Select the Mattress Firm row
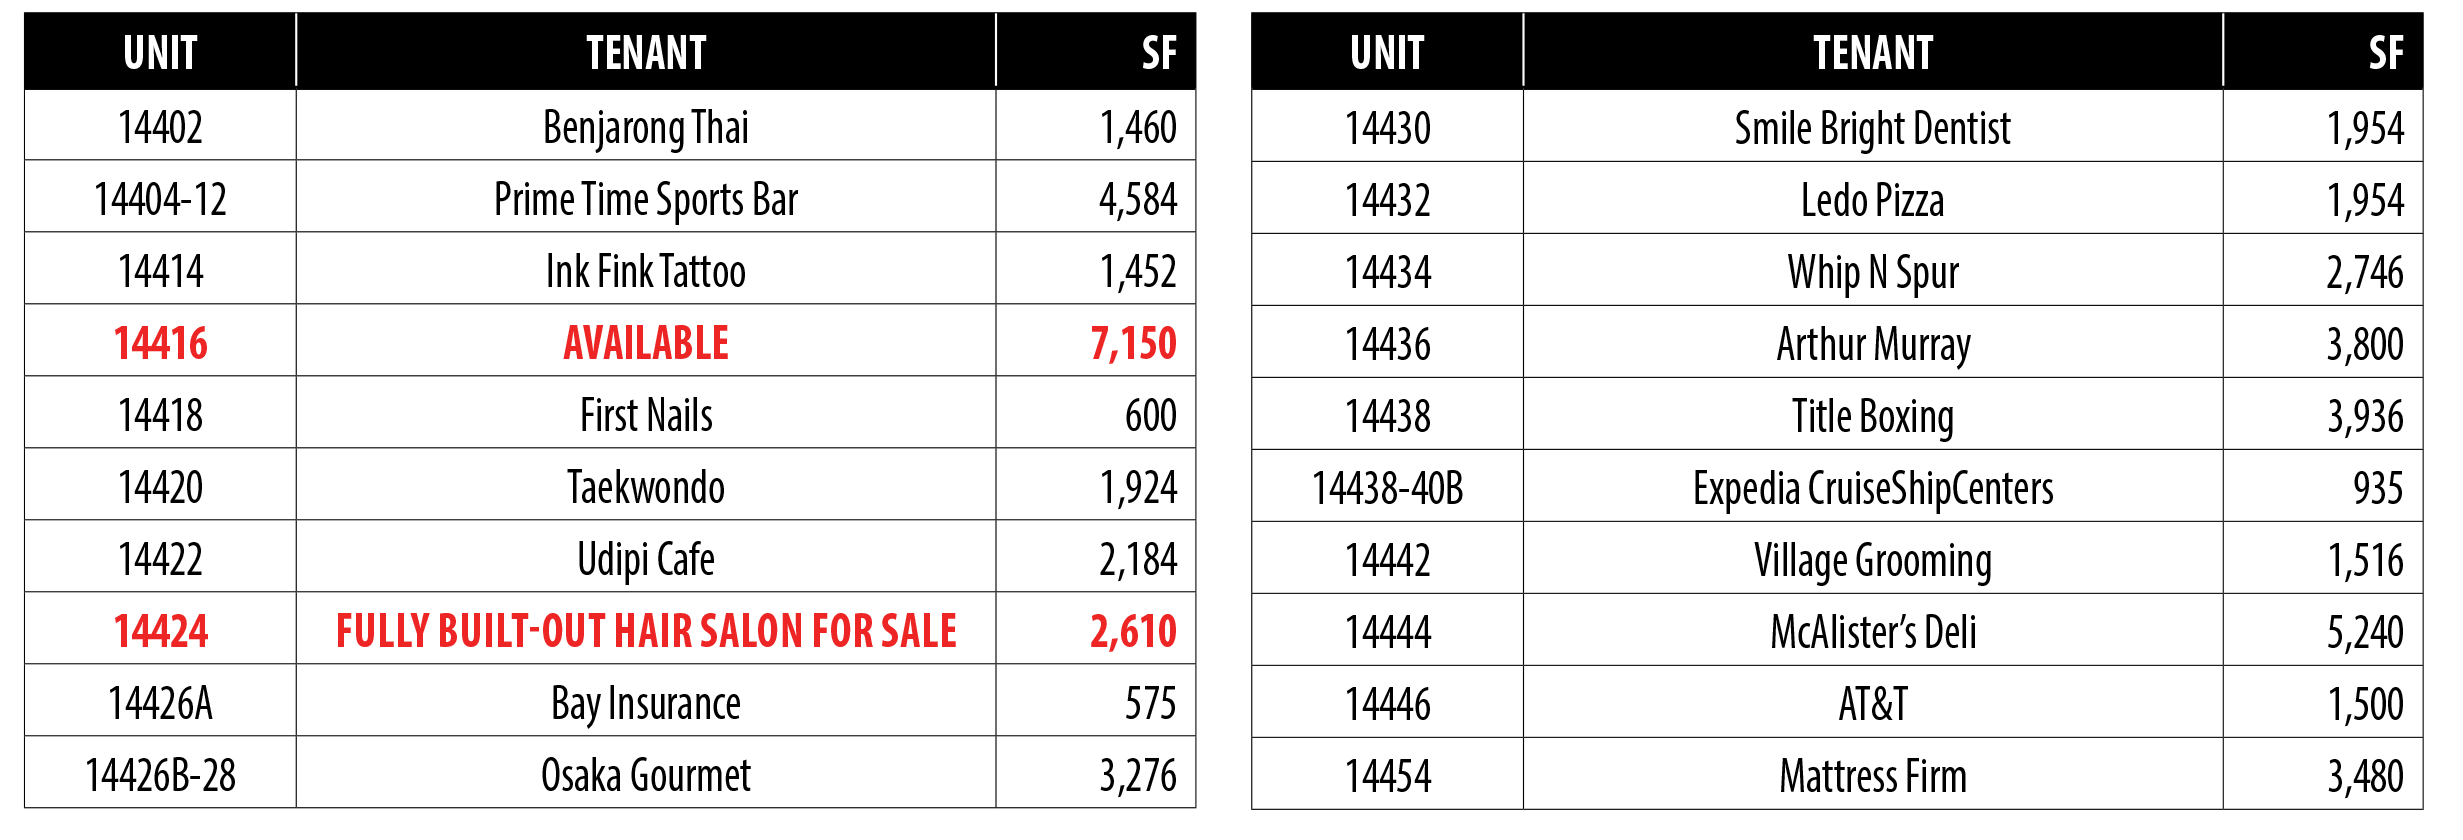2463x840 pixels. click(x=1872, y=776)
